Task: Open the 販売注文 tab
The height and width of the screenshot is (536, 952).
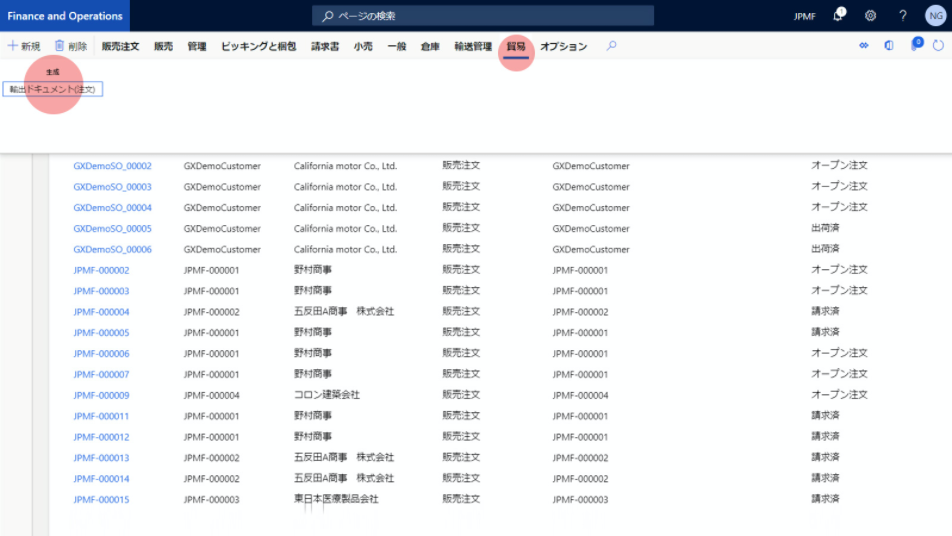Action: coord(120,46)
